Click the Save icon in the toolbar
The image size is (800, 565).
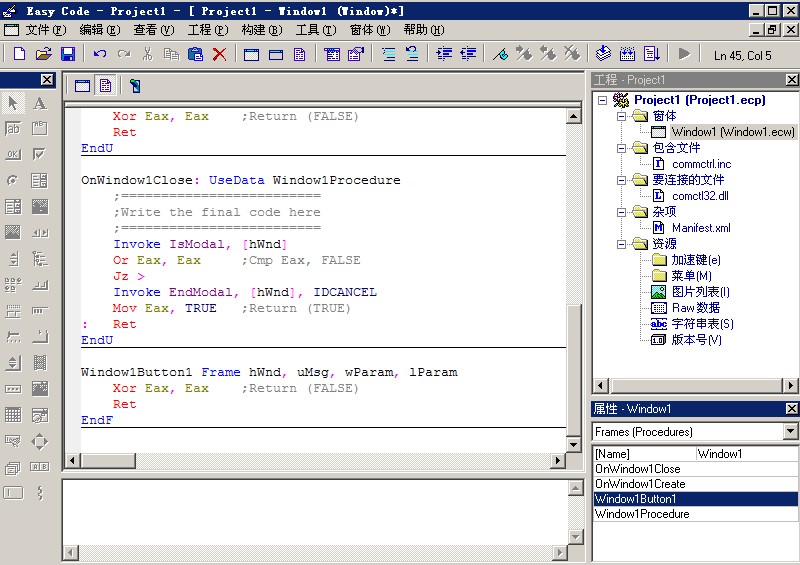coord(68,54)
